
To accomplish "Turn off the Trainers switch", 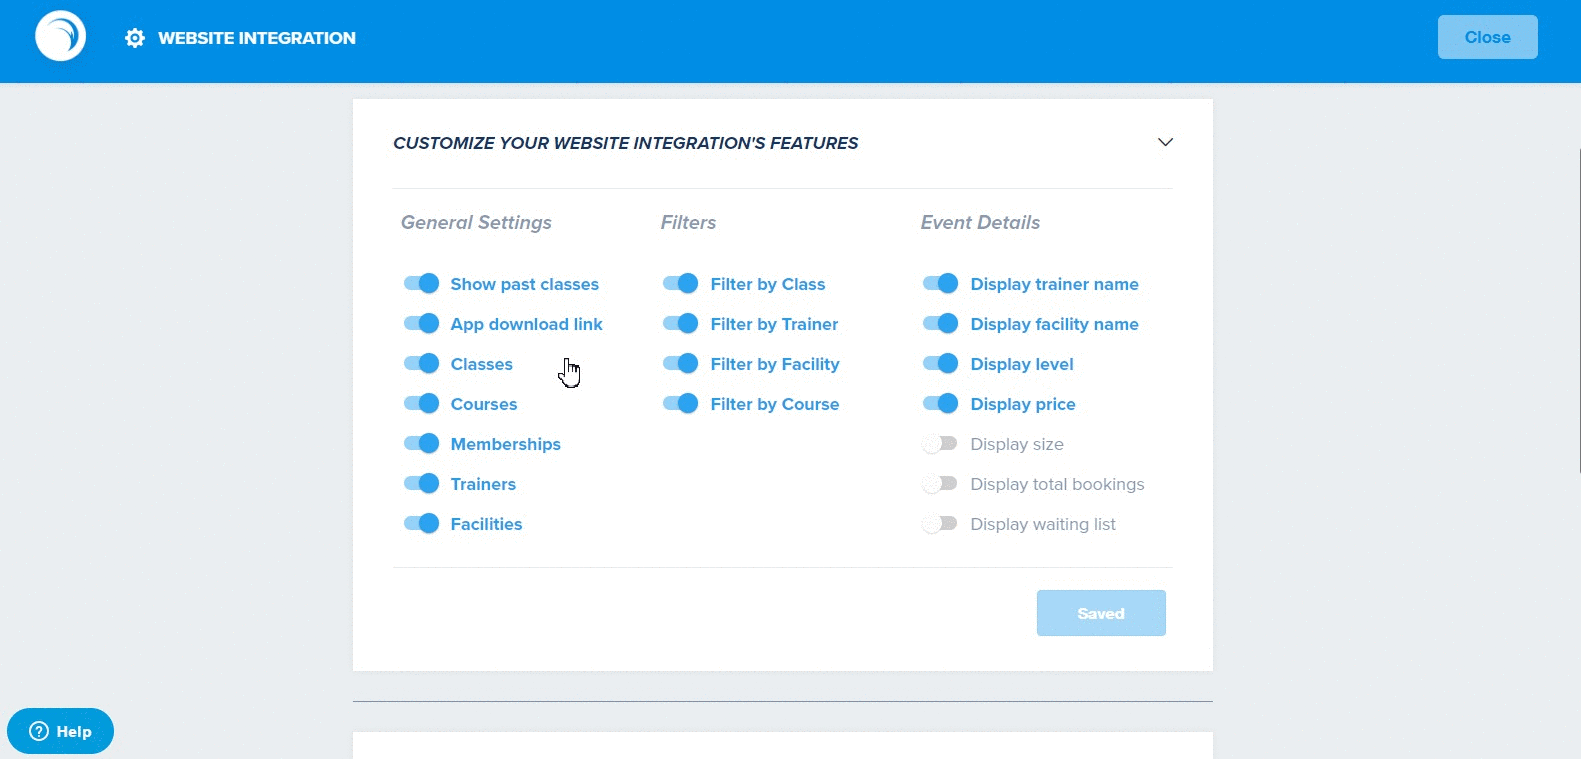I will 421,483.
